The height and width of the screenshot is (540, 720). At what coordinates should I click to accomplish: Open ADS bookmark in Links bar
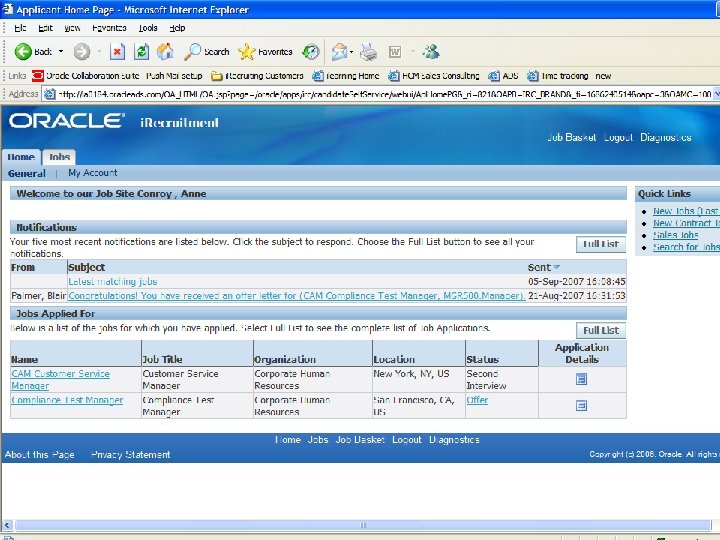(x=503, y=76)
